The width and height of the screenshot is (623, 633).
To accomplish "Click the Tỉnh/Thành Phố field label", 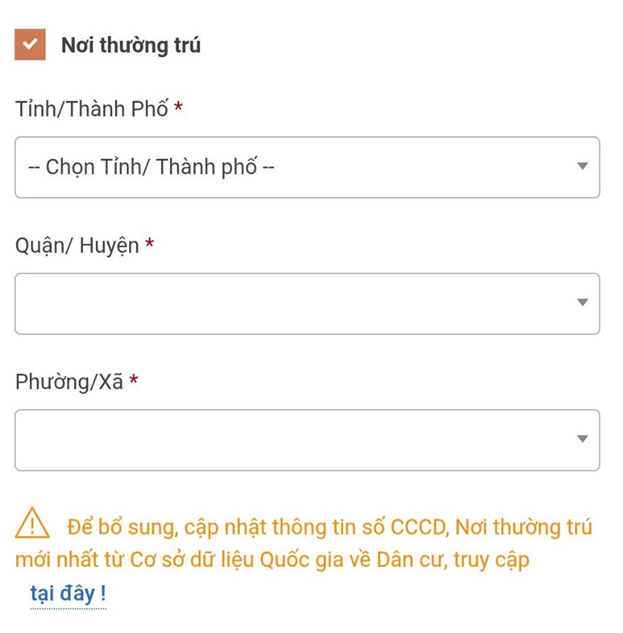I will (x=91, y=109).
